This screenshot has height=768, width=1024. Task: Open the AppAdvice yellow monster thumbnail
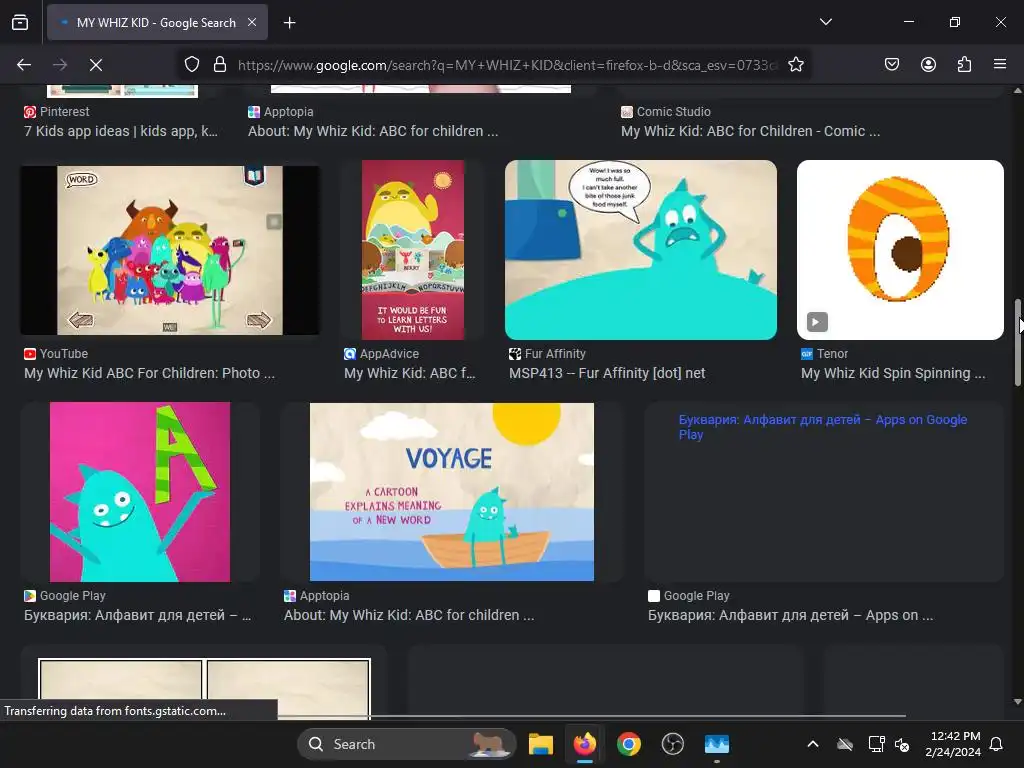pos(413,250)
